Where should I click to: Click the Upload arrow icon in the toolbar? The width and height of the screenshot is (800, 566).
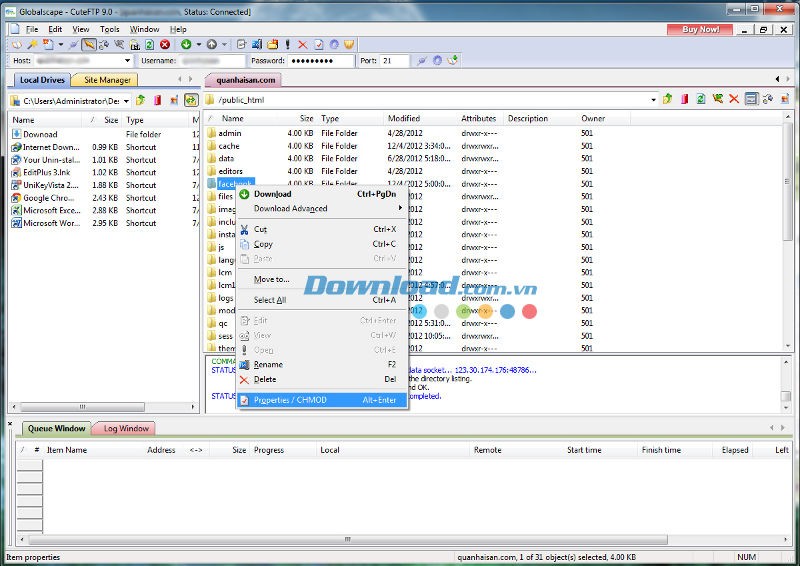(211, 45)
